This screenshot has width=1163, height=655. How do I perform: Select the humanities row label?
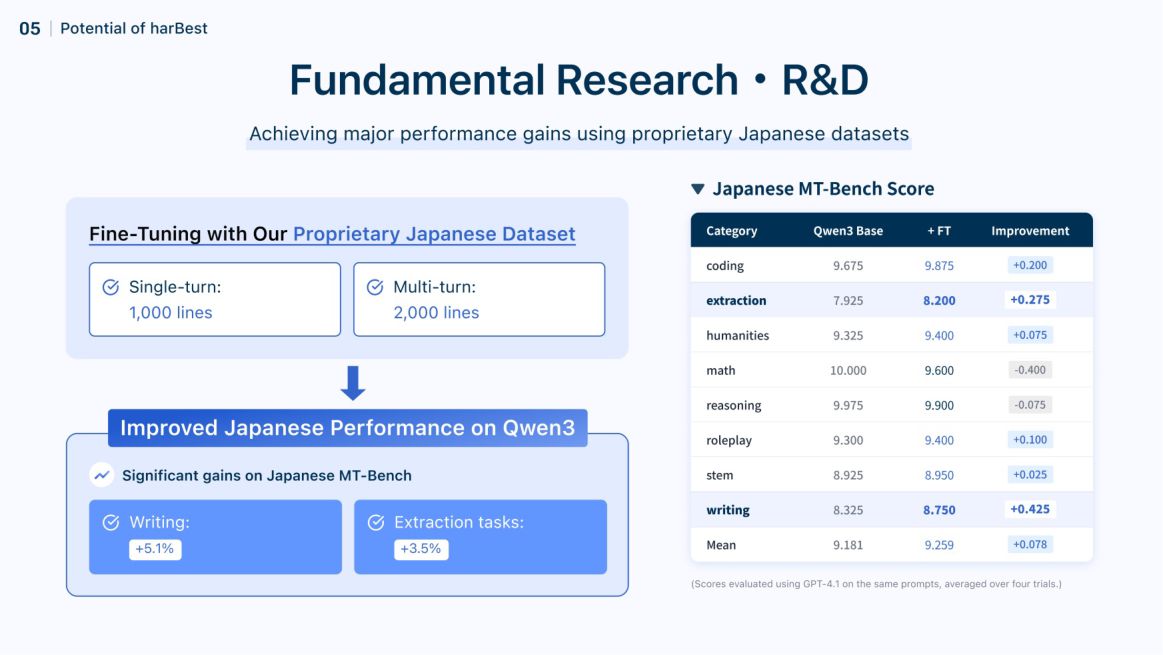tap(737, 335)
